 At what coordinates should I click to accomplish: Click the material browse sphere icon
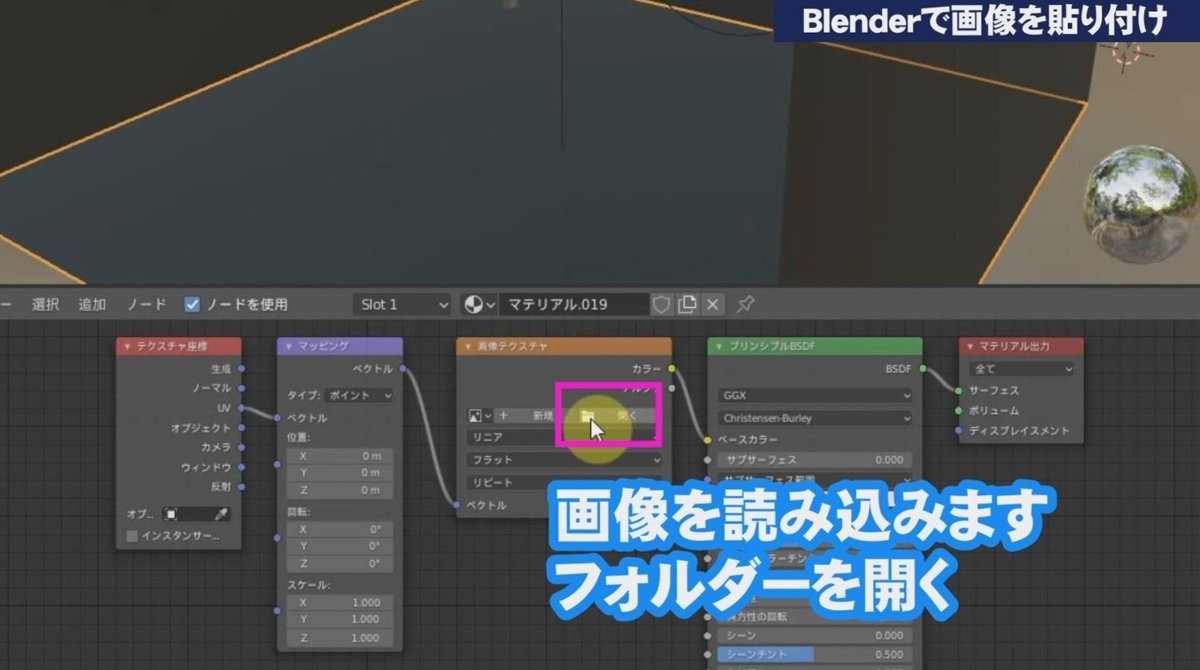click(478, 304)
